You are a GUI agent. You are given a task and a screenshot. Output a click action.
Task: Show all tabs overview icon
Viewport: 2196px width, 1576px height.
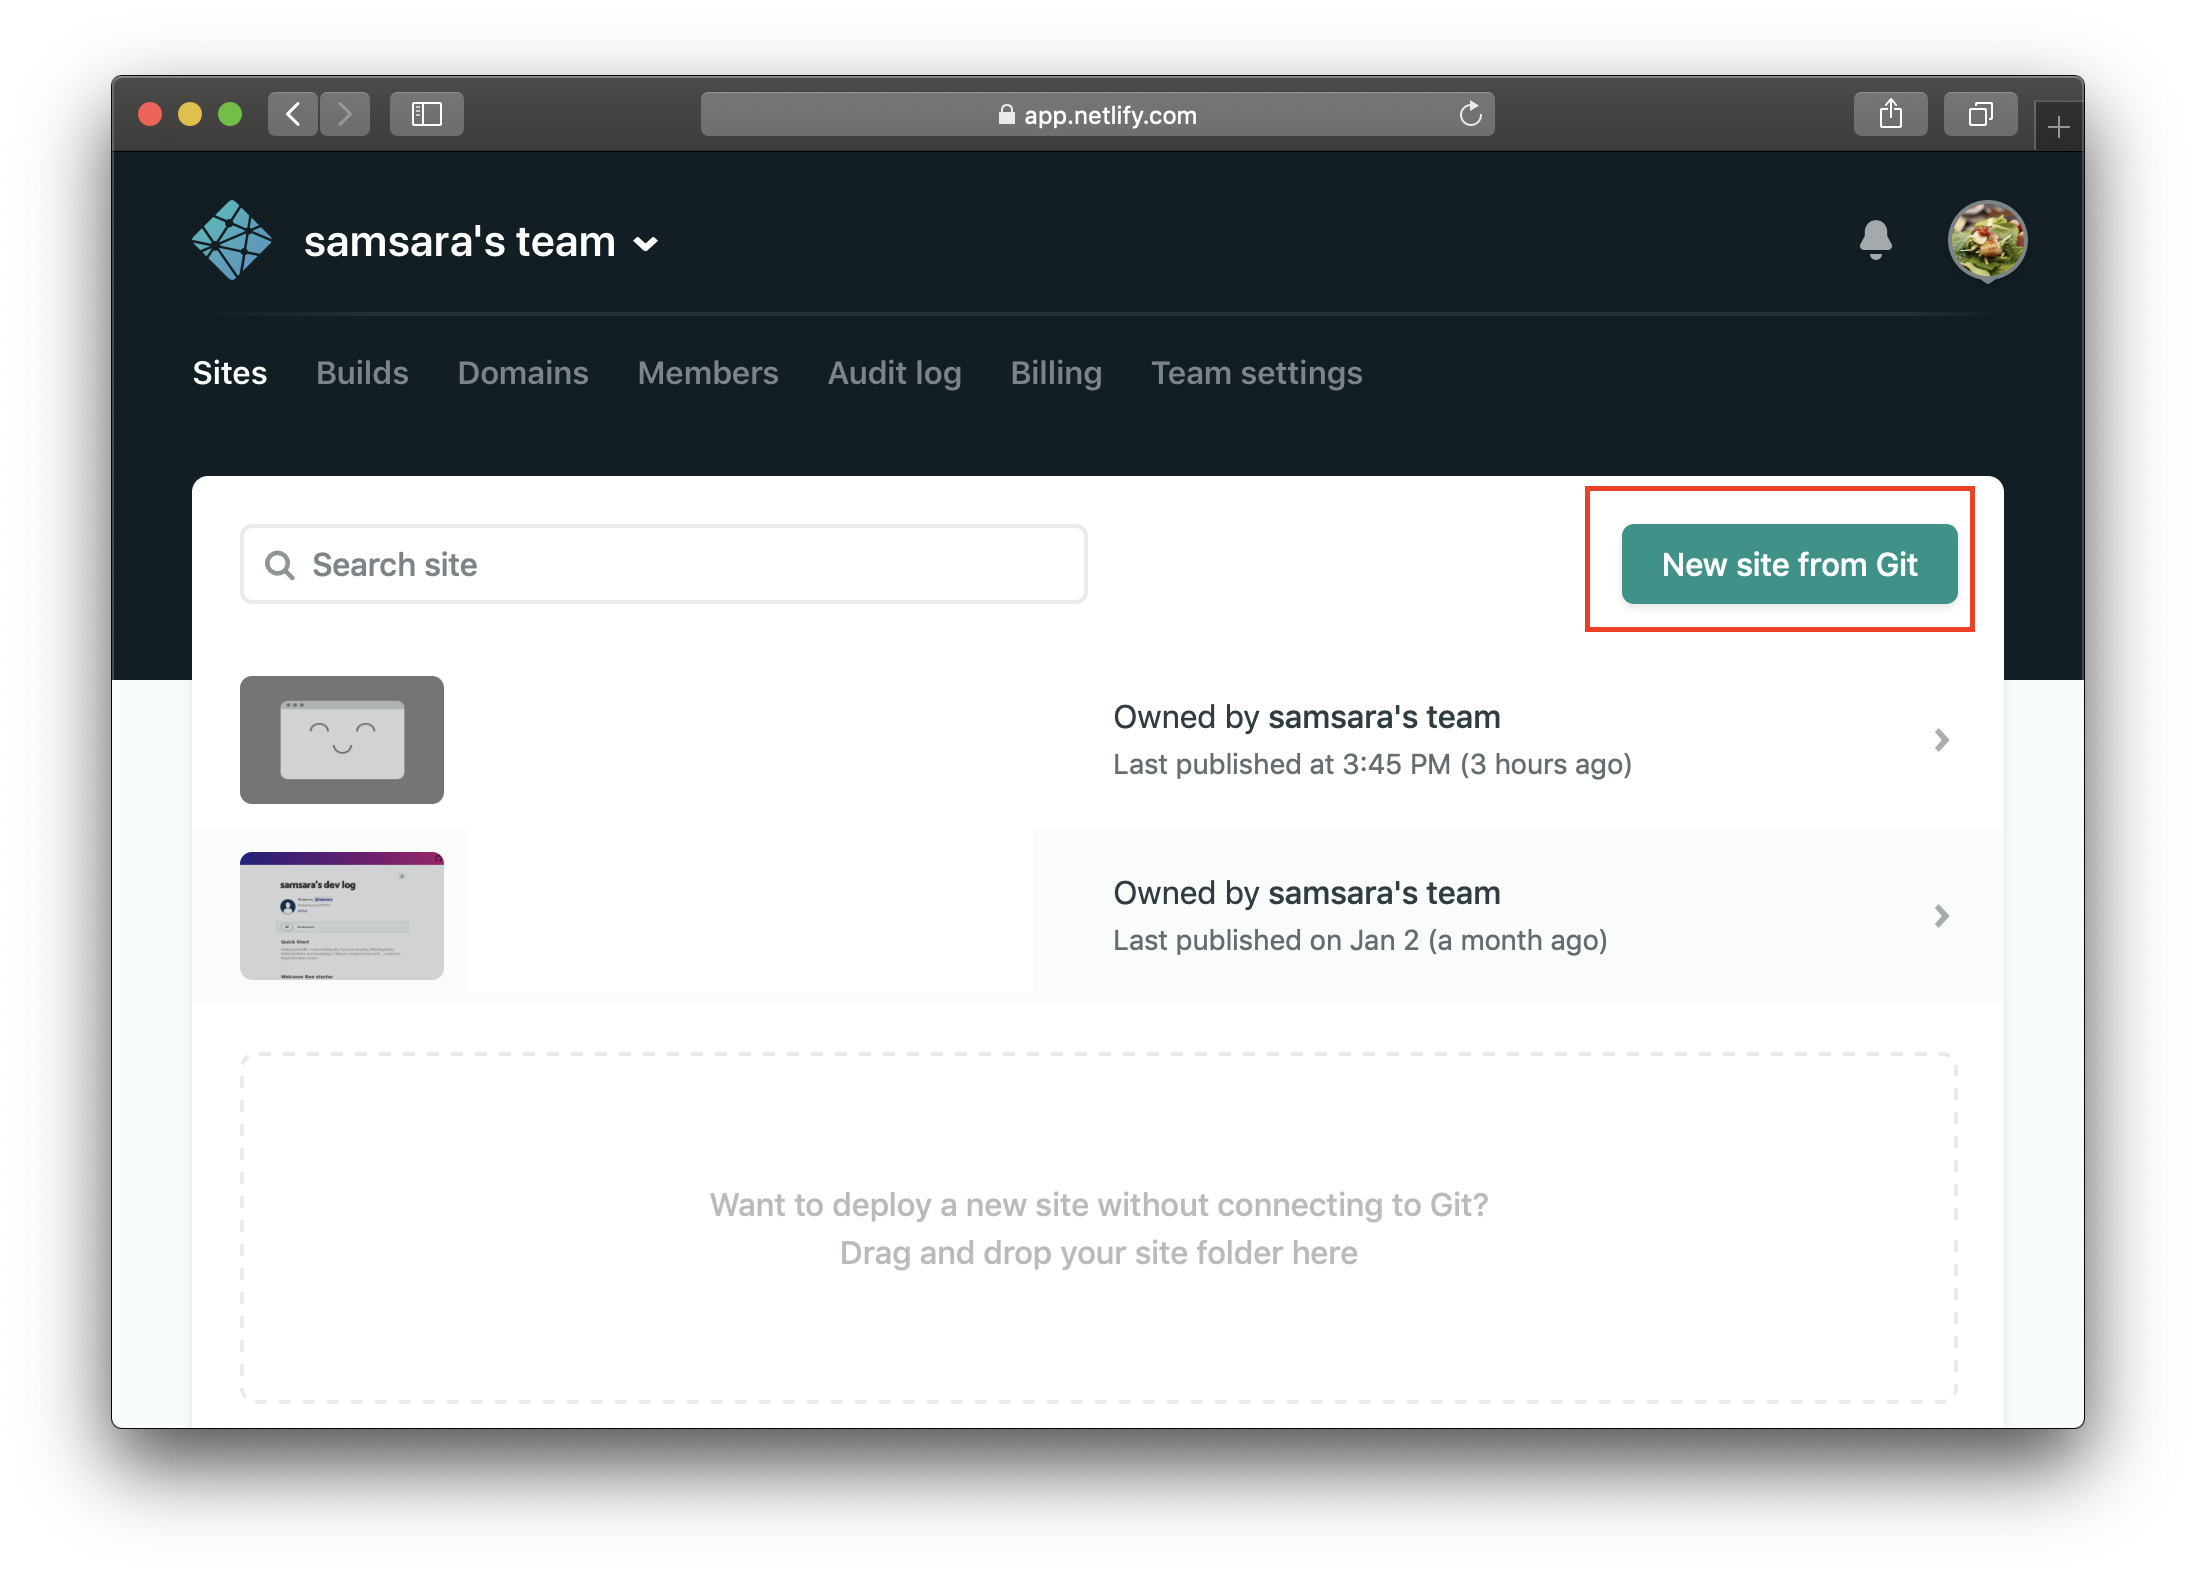pyautogui.click(x=1980, y=114)
